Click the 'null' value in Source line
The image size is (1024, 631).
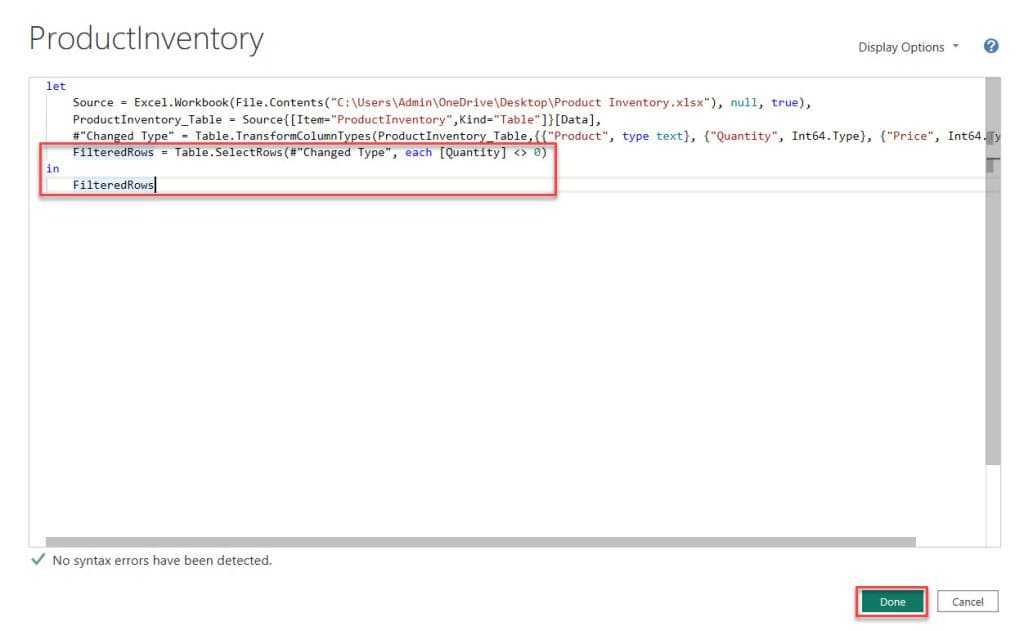[744, 103]
